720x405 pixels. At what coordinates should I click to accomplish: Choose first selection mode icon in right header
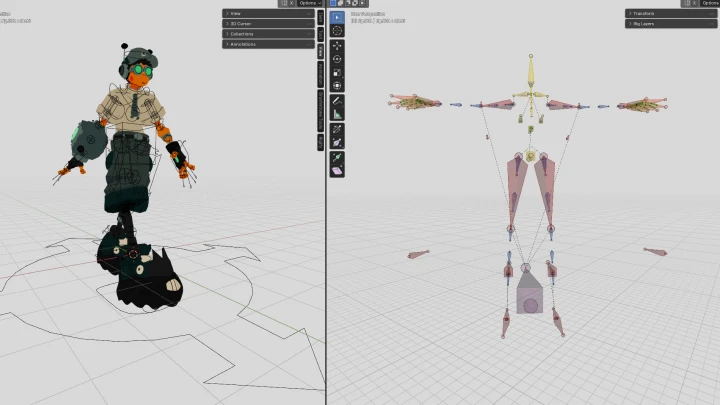pos(333,3)
